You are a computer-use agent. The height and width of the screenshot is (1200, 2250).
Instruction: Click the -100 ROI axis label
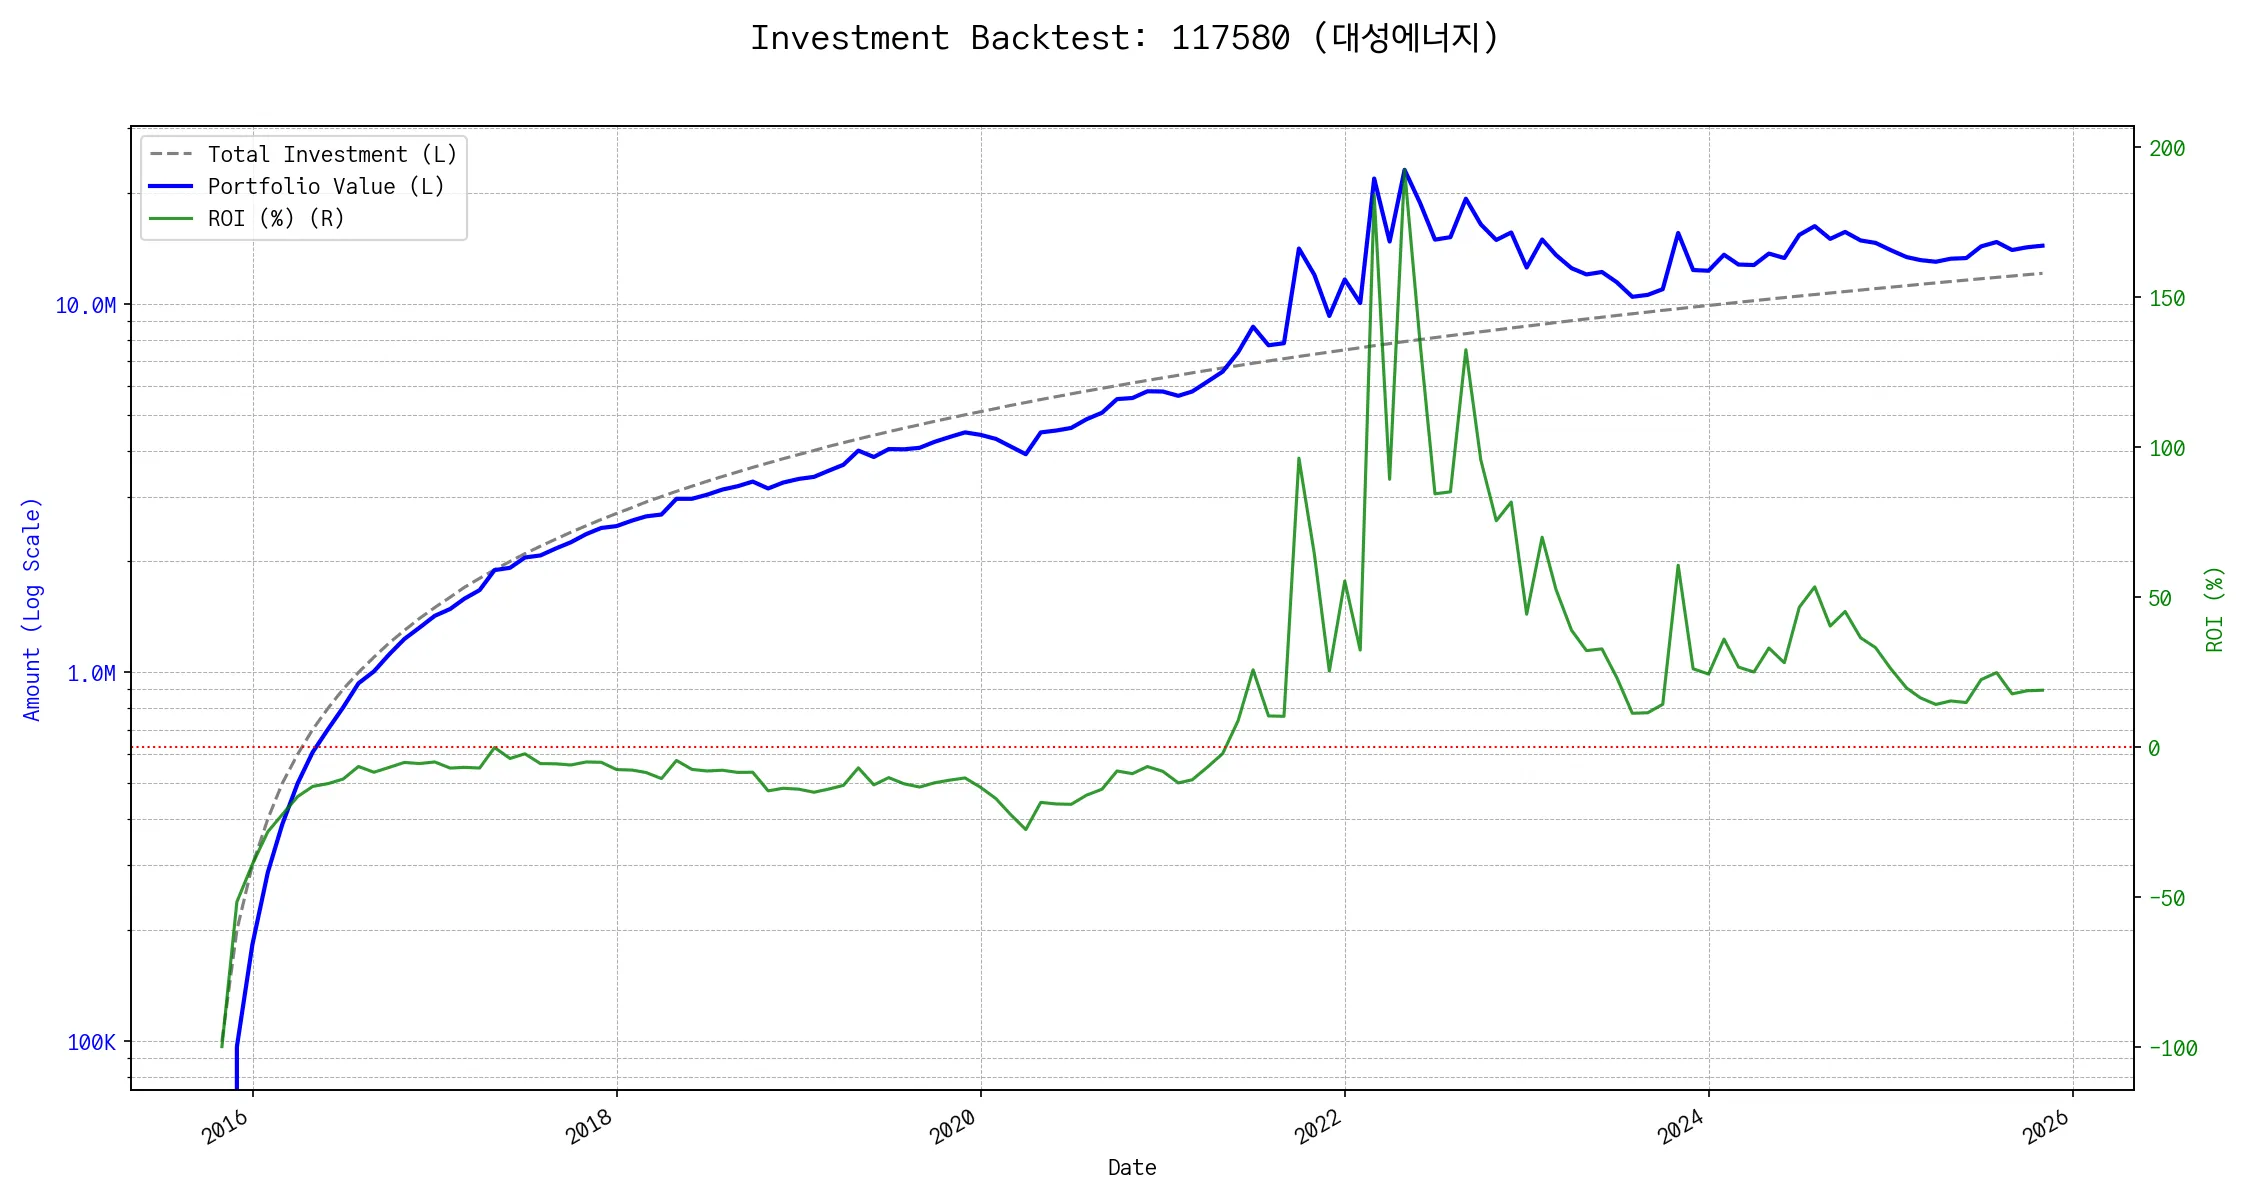(2173, 1049)
